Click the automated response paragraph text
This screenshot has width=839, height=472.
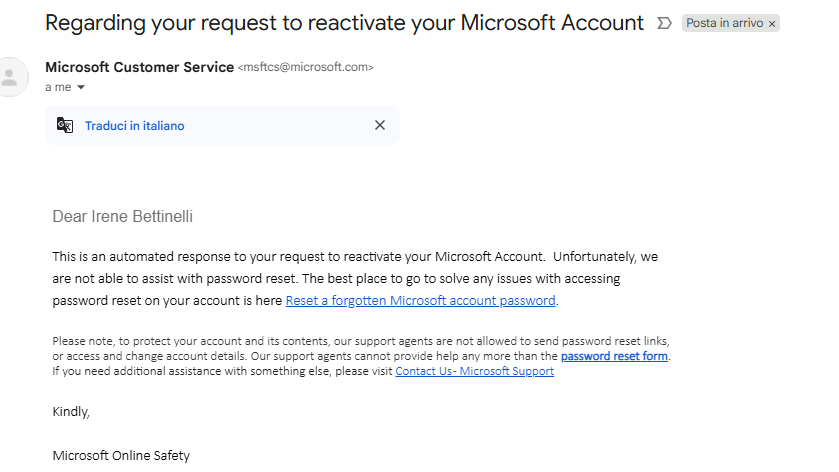(x=355, y=278)
